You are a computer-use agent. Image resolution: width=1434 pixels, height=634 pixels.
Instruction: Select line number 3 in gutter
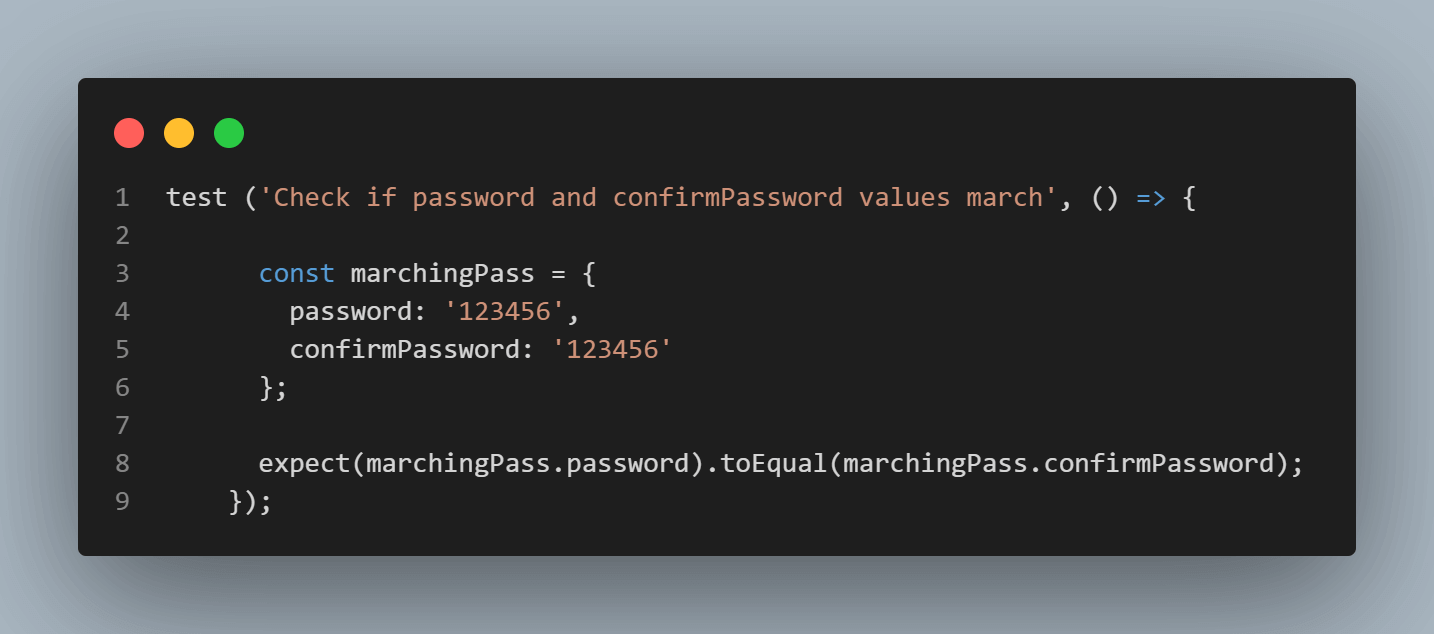(x=122, y=274)
